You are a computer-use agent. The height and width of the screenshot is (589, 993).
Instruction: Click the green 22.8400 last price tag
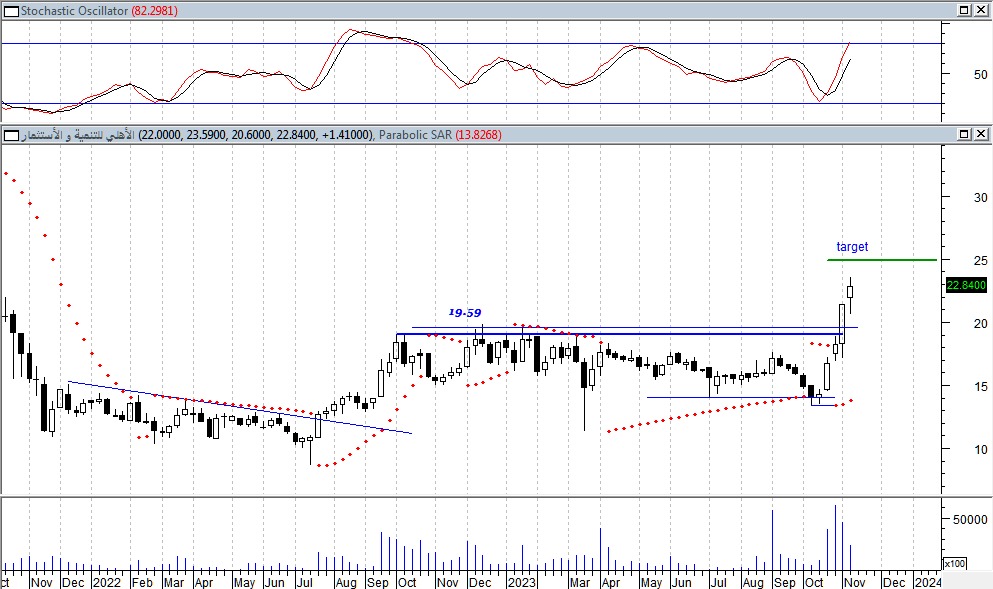[967, 285]
